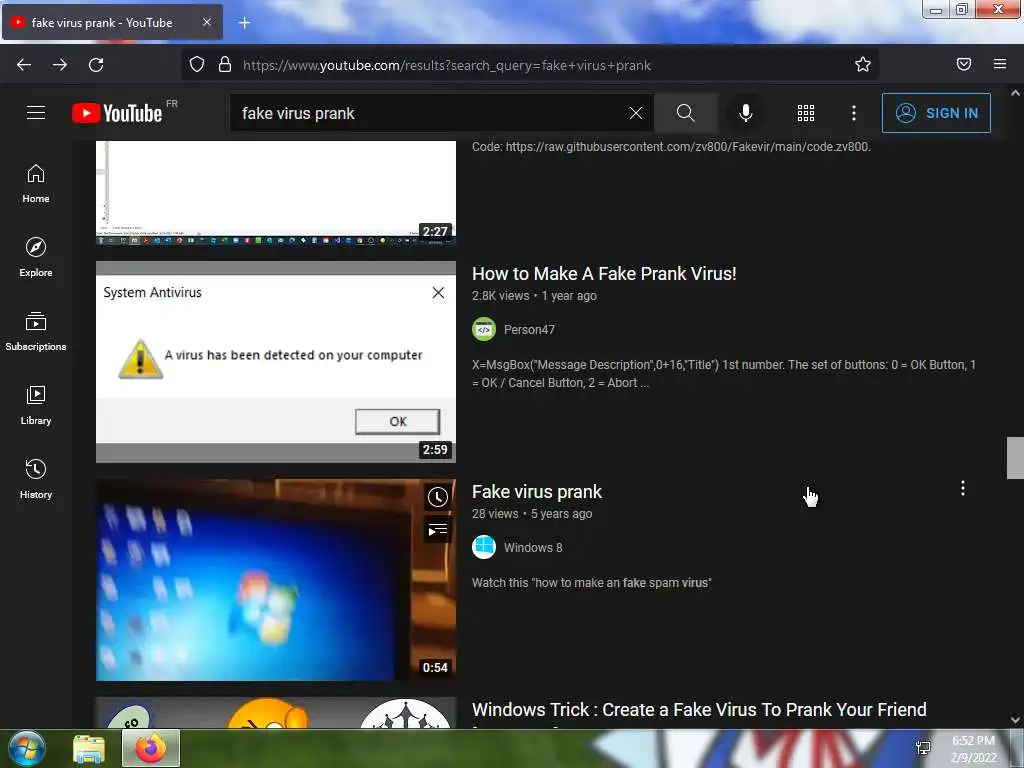The width and height of the screenshot is (1024, 768).
Task: Play the blurry Windows desktop thumbnail
Action: pos(276,580)
